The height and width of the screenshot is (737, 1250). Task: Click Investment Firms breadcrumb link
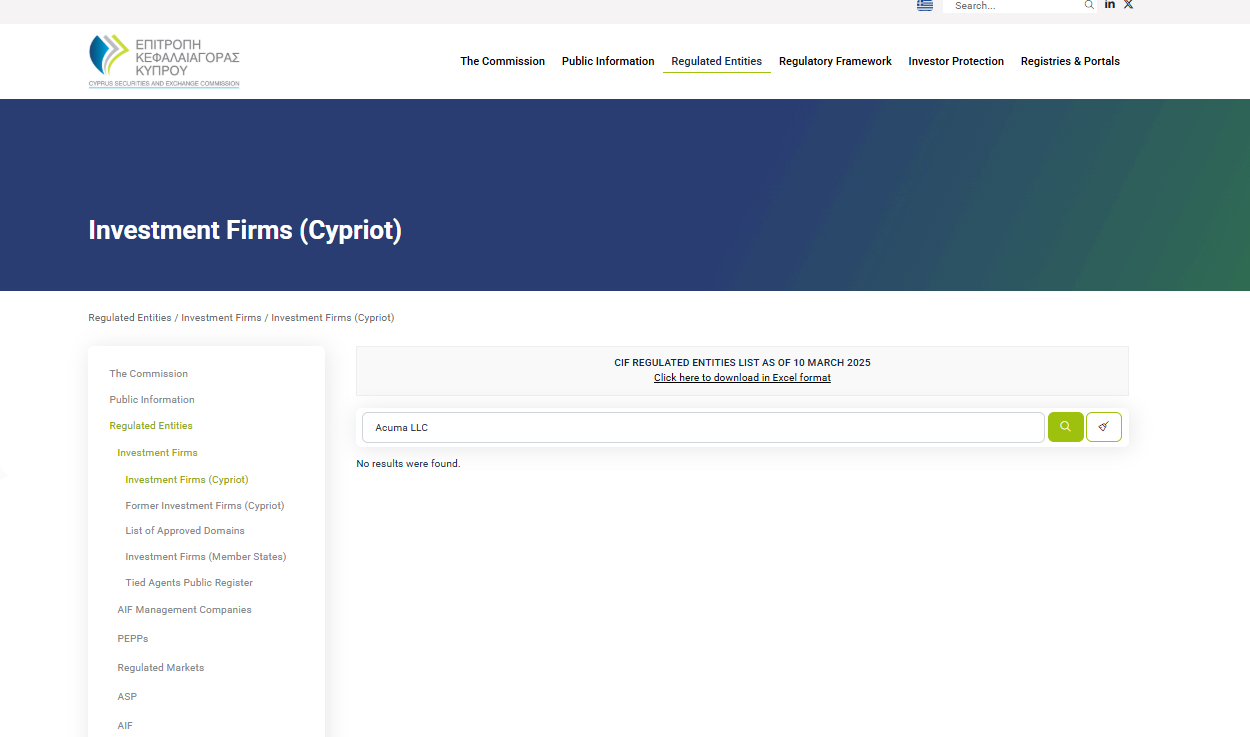point(221,318)
